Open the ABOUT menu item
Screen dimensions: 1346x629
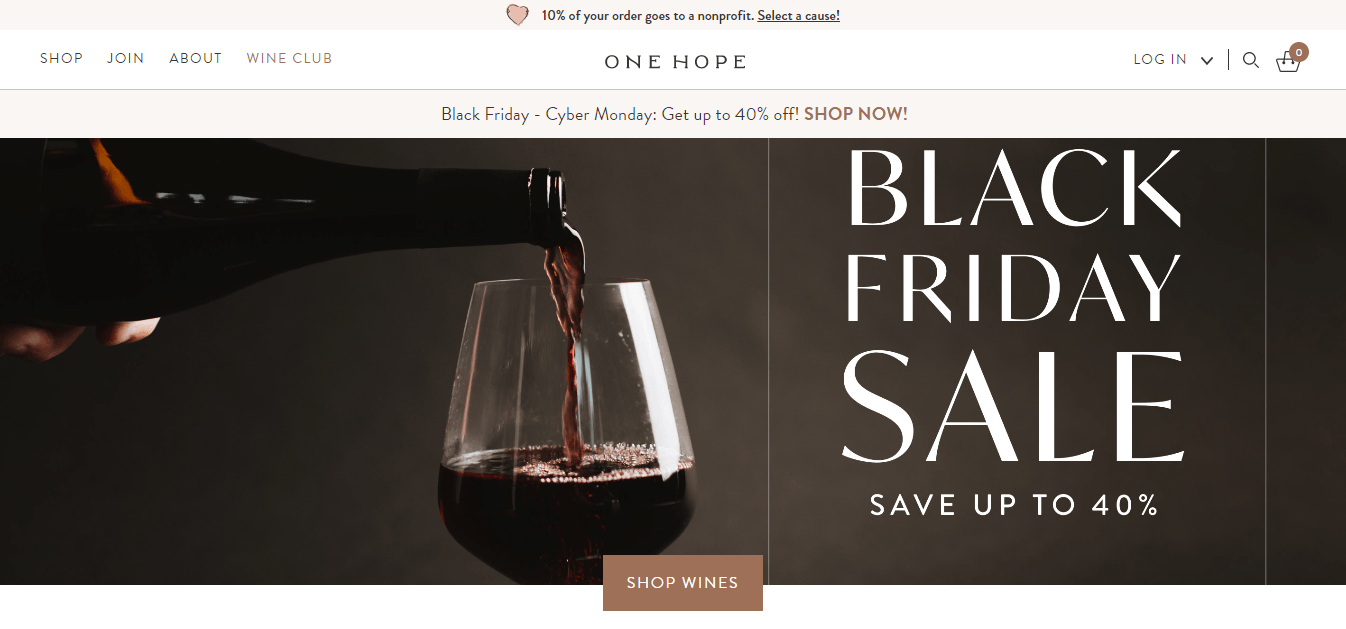195,59
